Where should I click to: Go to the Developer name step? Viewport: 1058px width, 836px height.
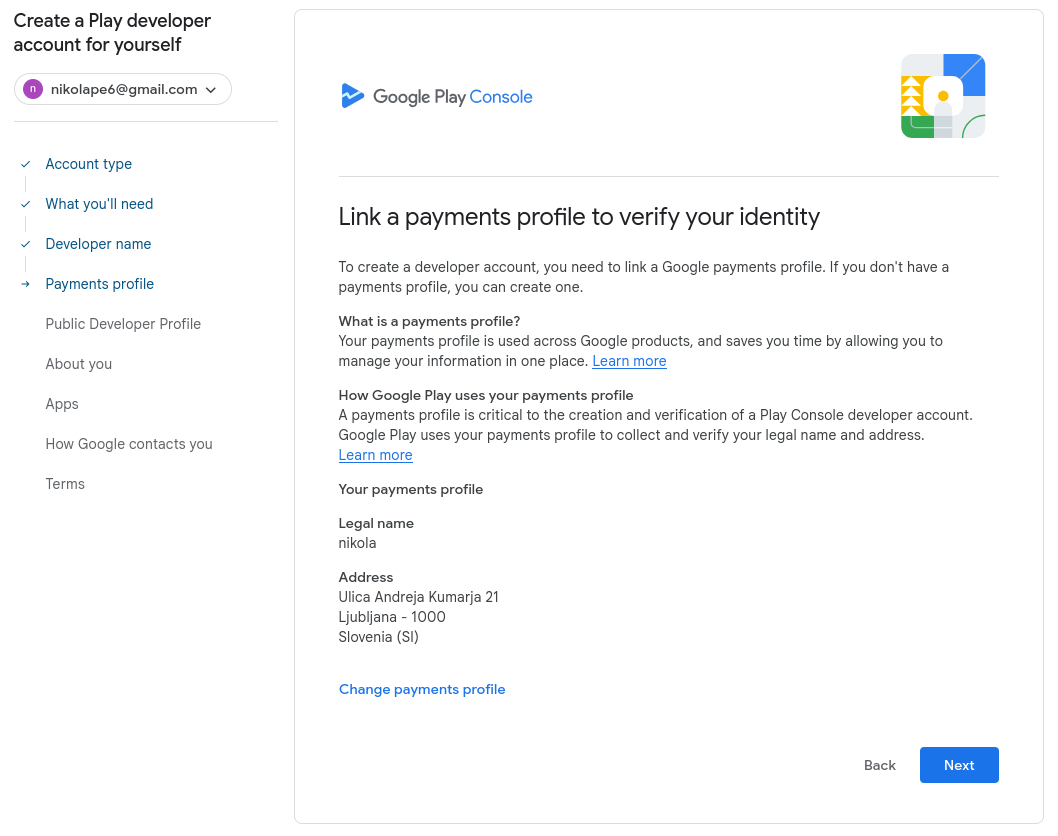click(98, 244)
